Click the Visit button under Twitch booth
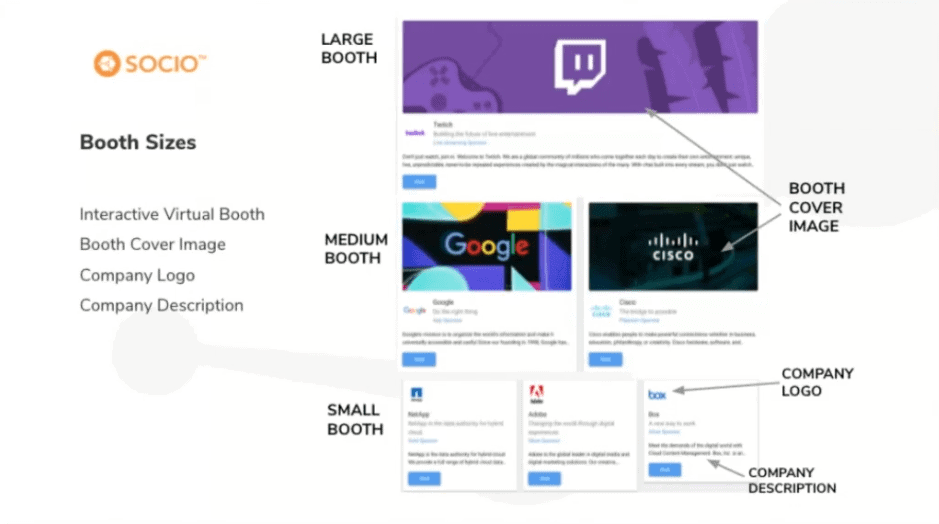The width and height of the screenshot is (939, 524). pos(419,181)
